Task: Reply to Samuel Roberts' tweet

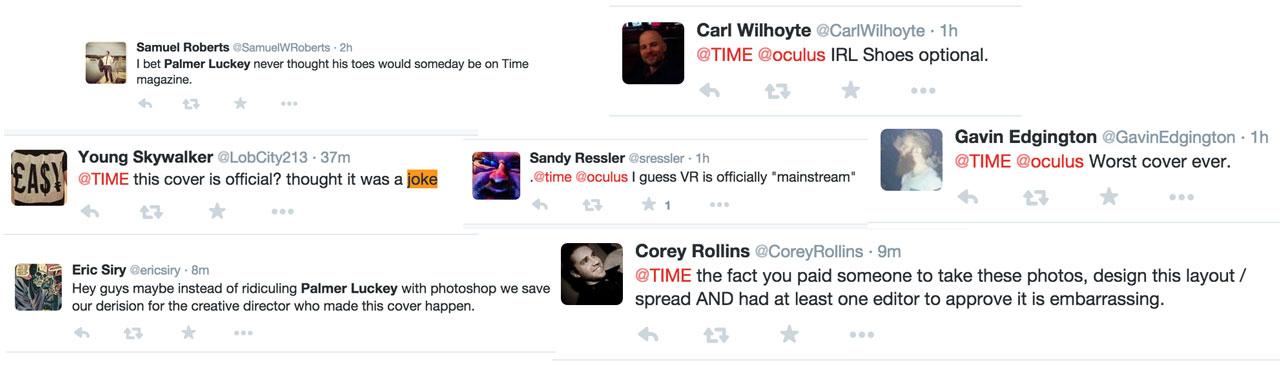Action: point(145,103)
